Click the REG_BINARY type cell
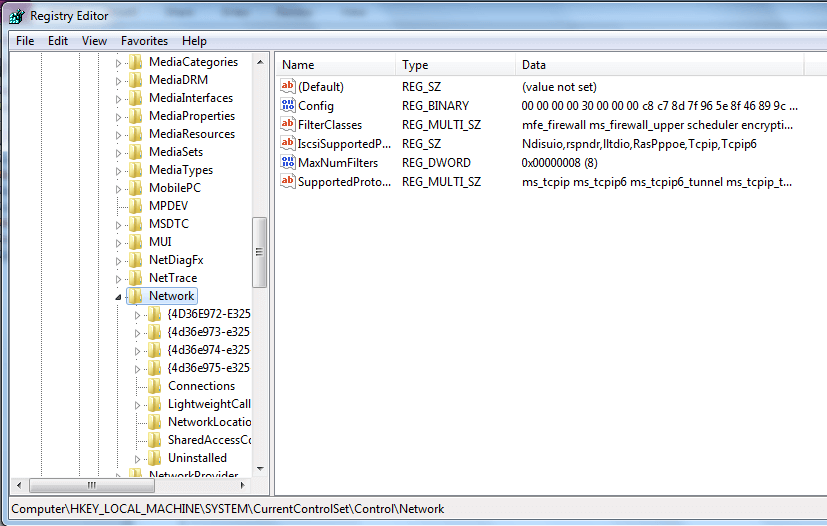827x526 pixels. (435, 106)
